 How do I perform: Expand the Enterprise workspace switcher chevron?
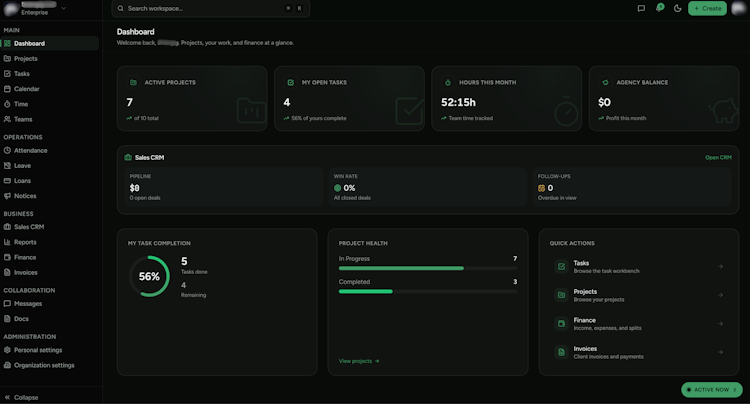(x=64, y=8)
